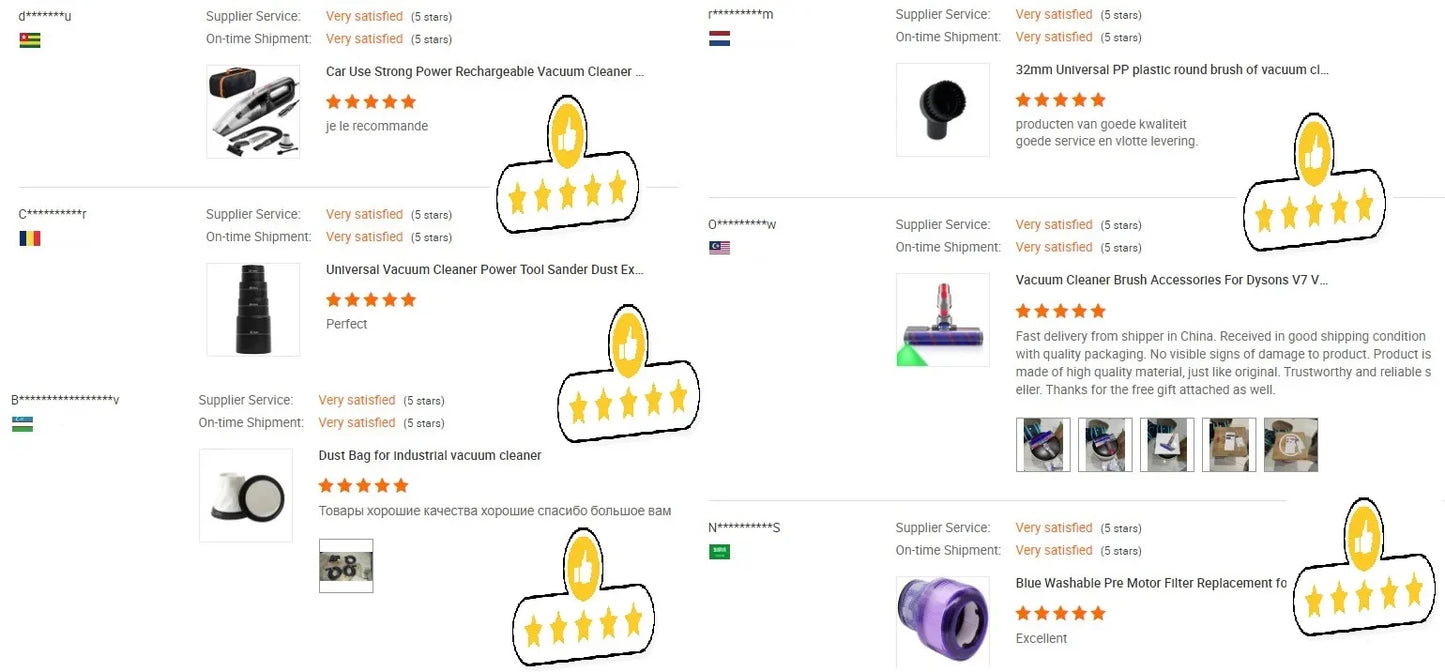The height and width of the screenshot is (672, 1445).
Task: Click Very satisfied next to Supplier Service for N********S
Action: [x=1053, y=527]
